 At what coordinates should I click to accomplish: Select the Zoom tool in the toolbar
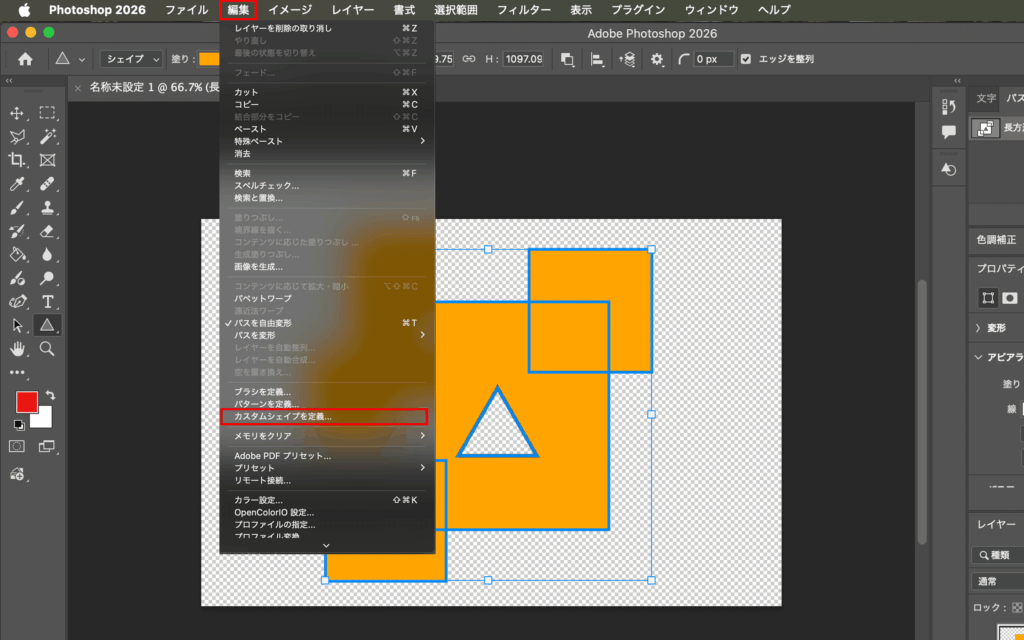tap(47, 349)
